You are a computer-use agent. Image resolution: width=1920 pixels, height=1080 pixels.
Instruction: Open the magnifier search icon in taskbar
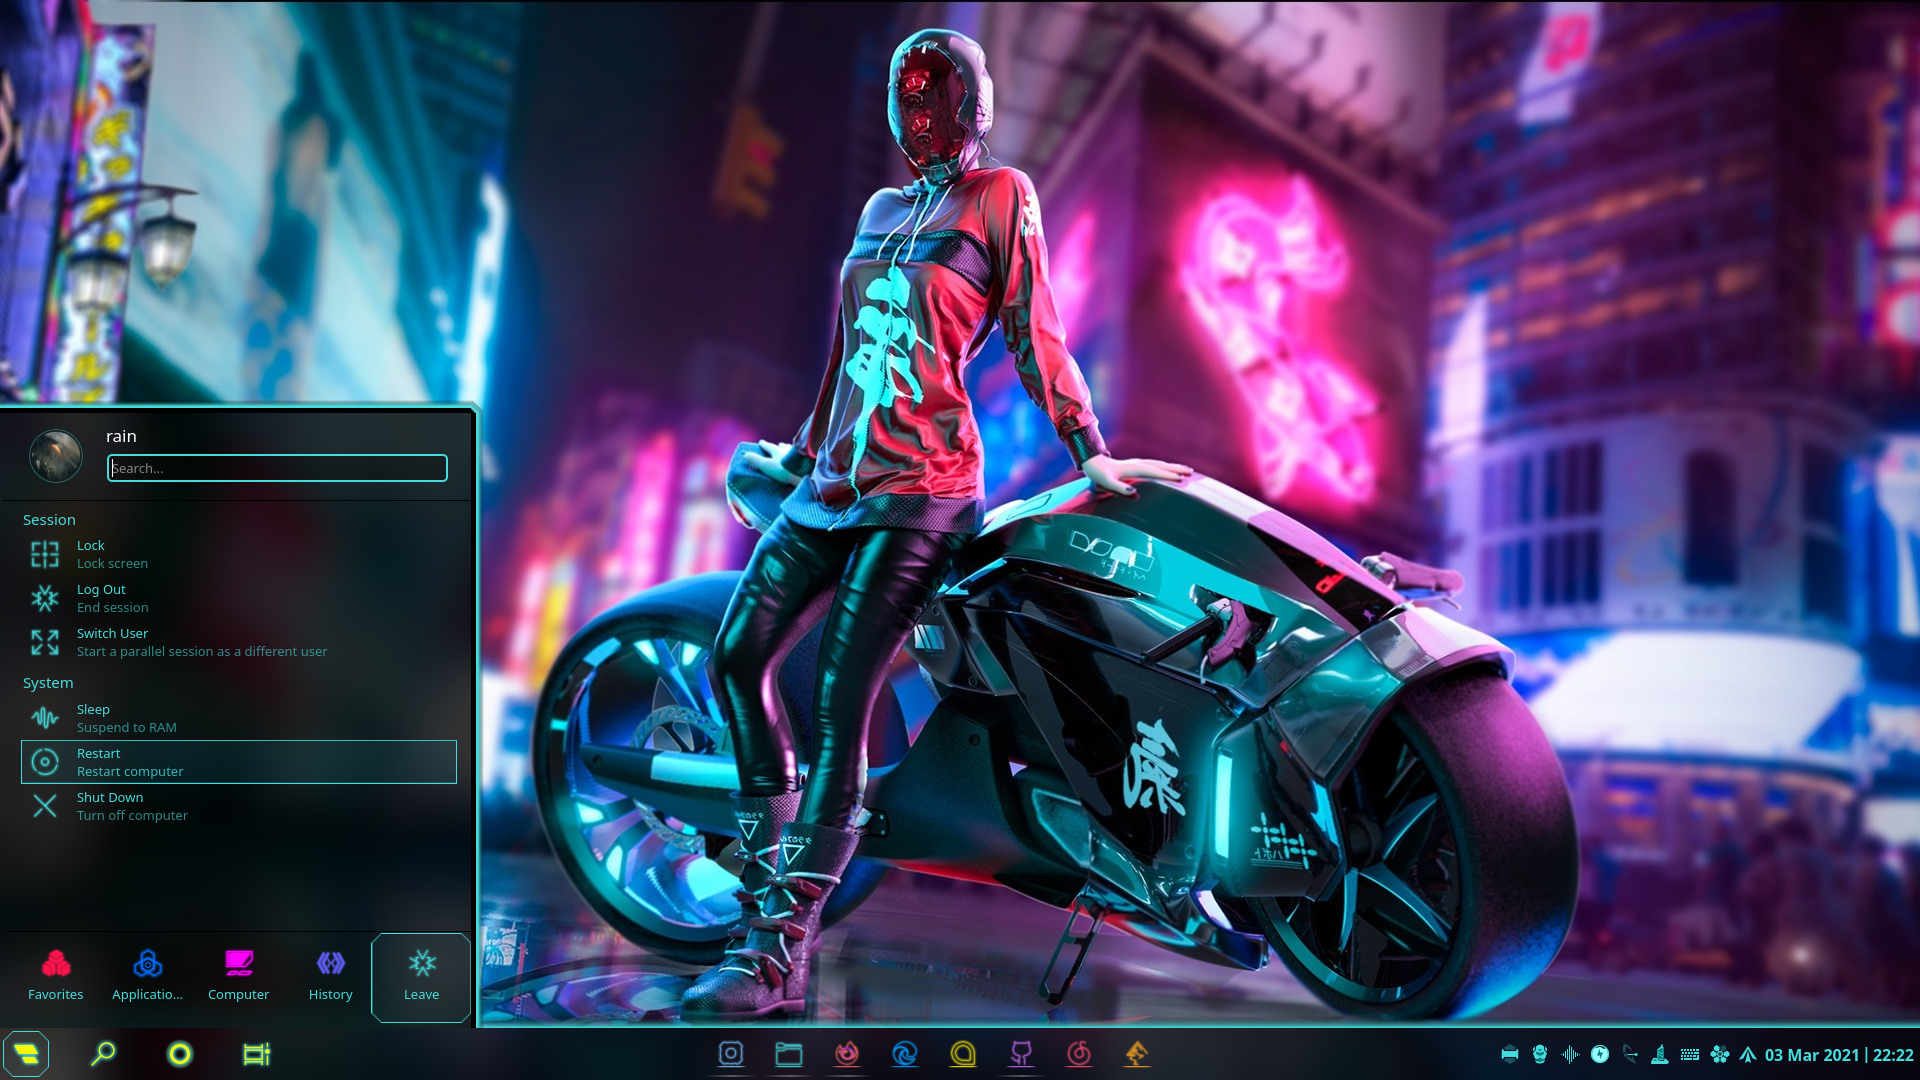tap(103, 1054)
